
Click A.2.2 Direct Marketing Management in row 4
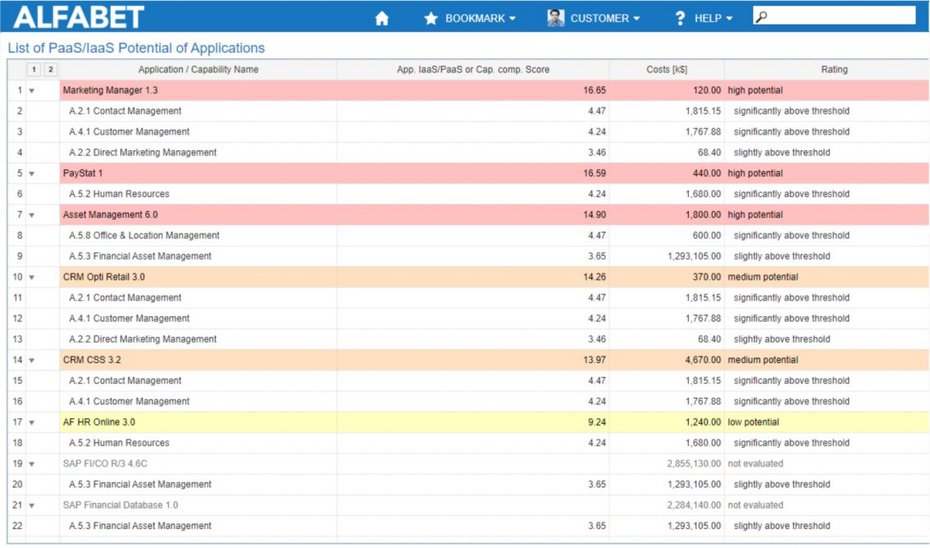point(142,152)
